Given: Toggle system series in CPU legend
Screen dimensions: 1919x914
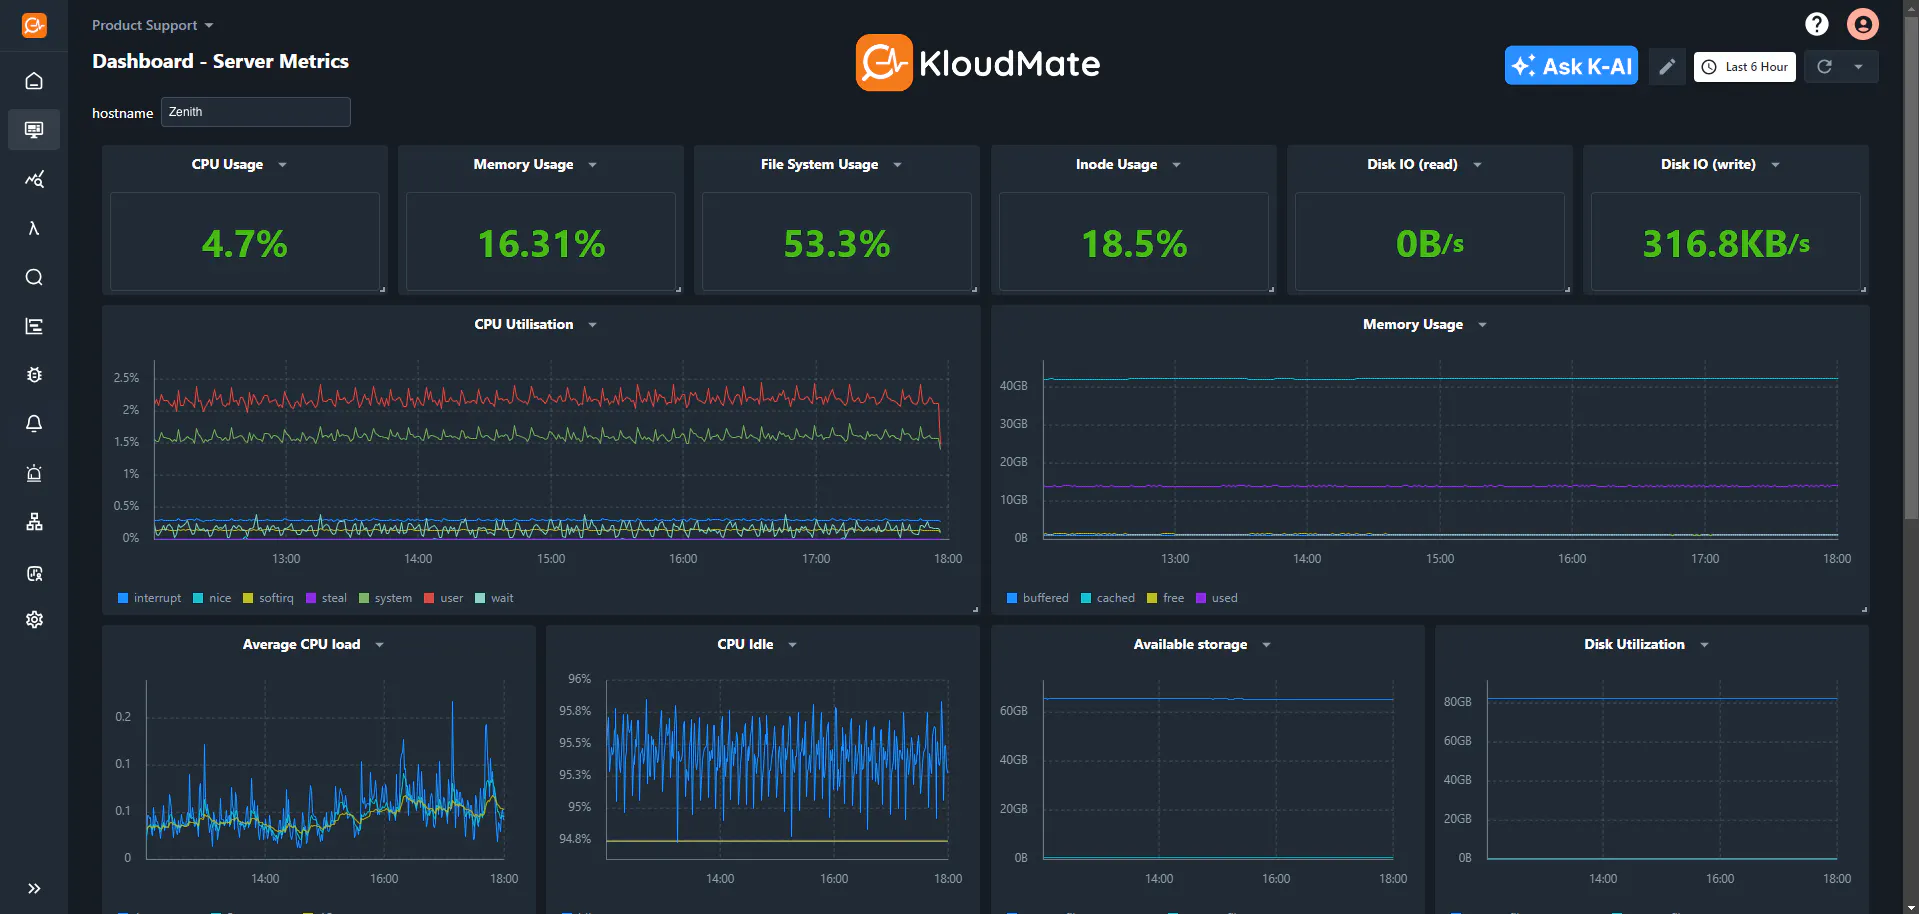Looking at the screenshot, I should click(x=386, y=598).
